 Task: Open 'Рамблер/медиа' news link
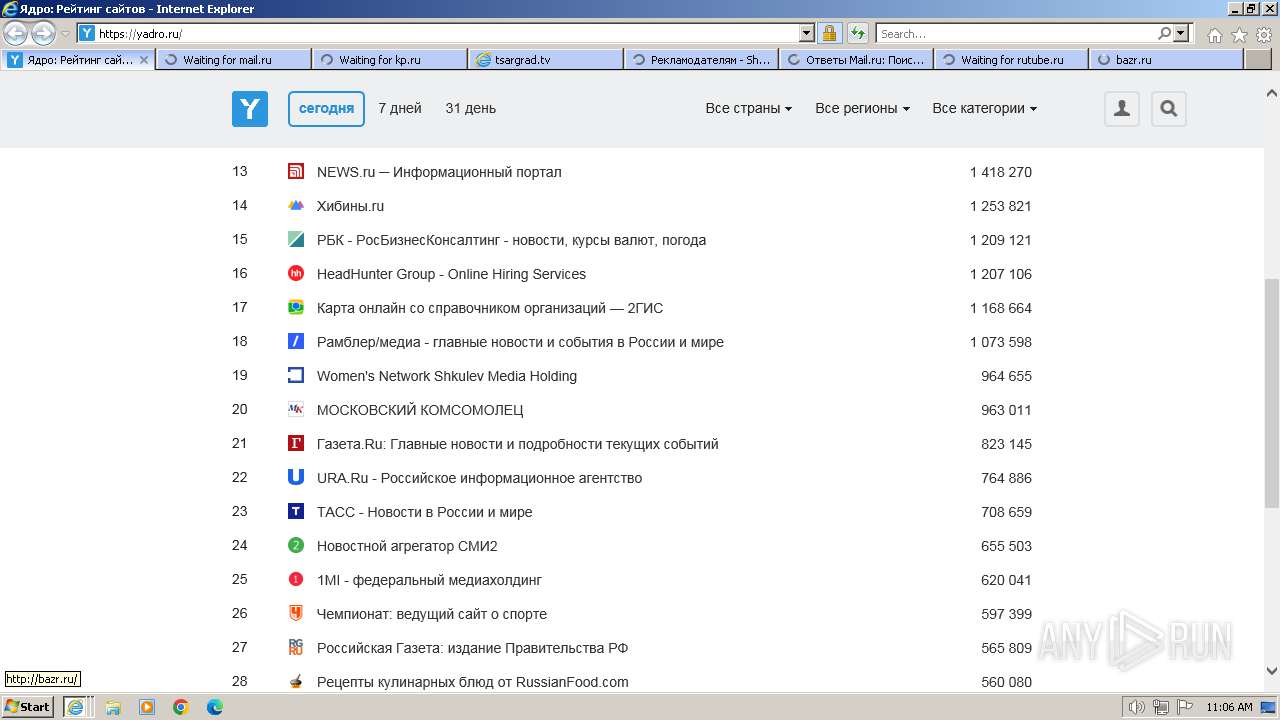click(x=520, y=342)
